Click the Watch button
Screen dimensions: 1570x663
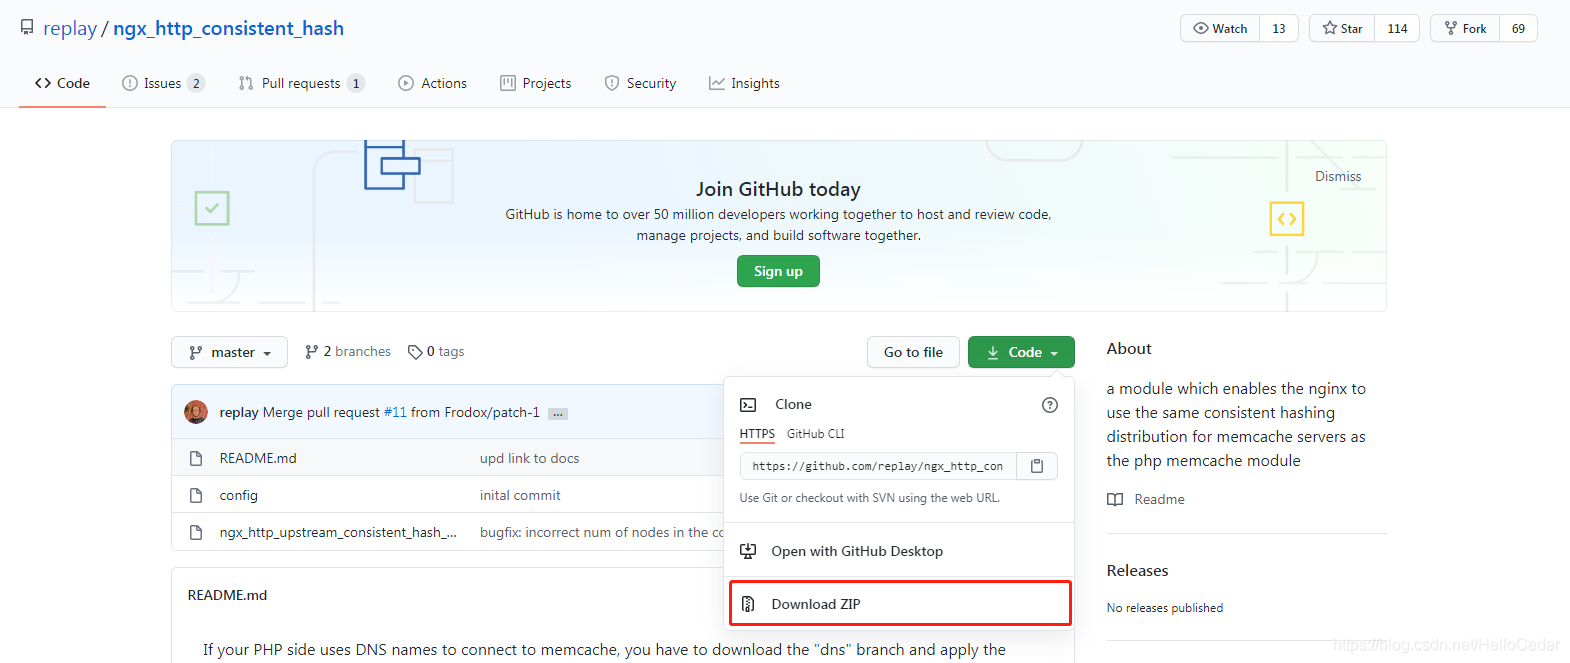(1220, 28)
